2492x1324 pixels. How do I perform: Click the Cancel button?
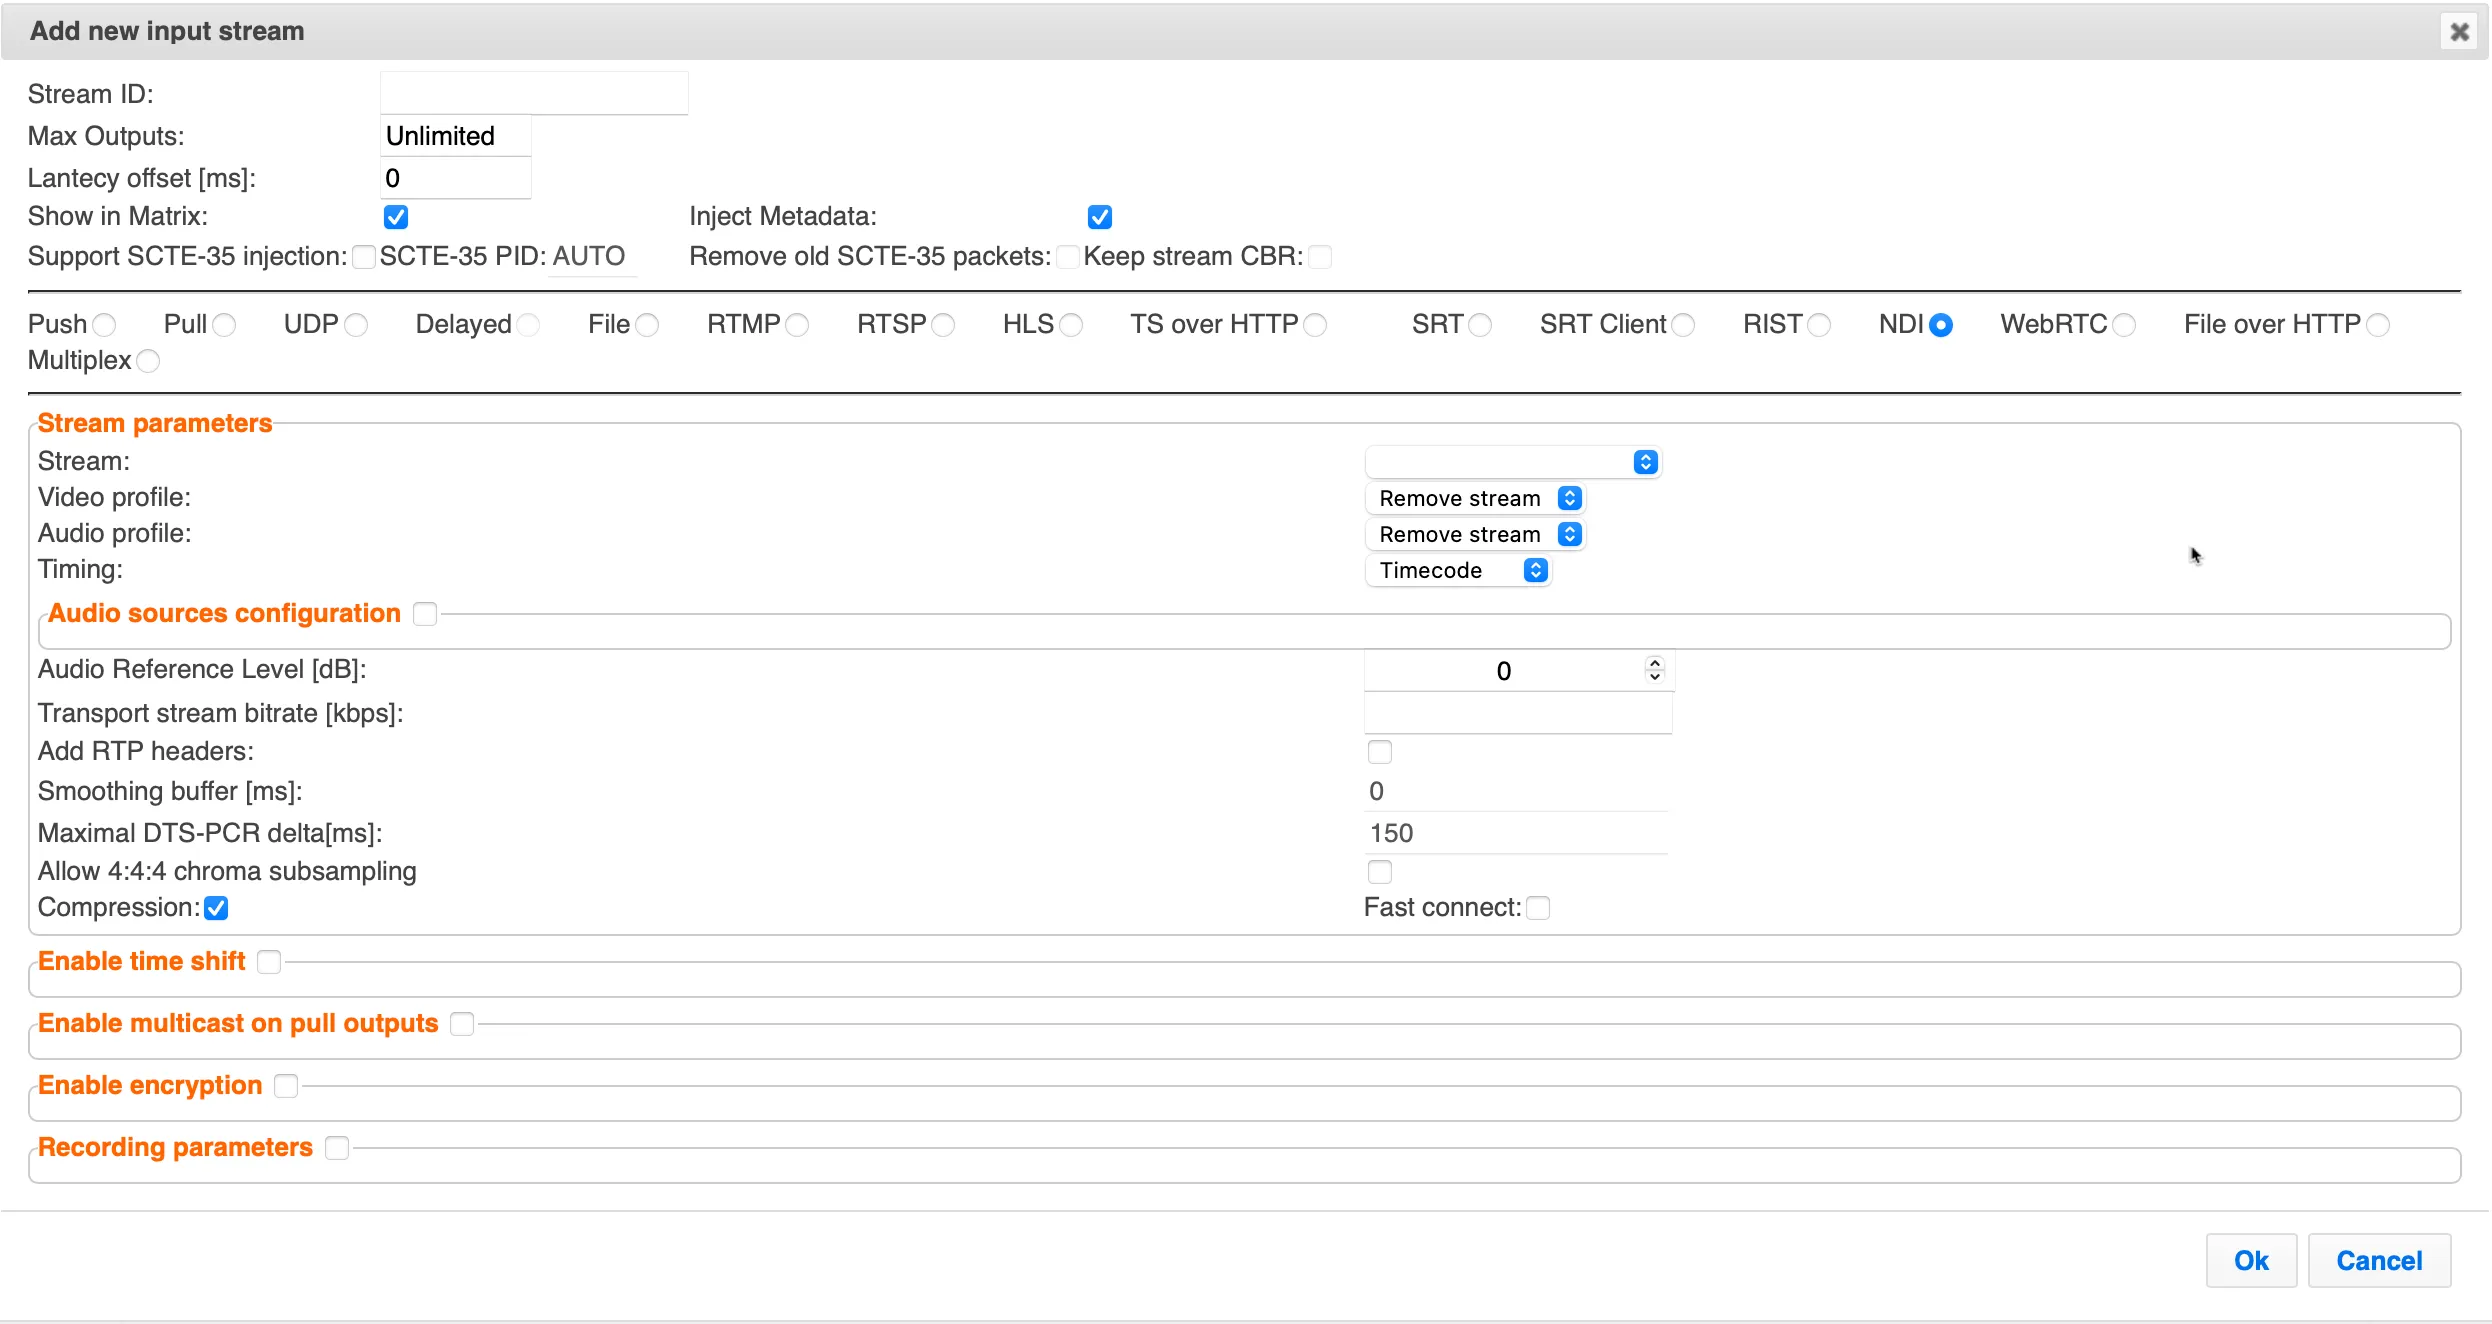click(2379, 1260)
